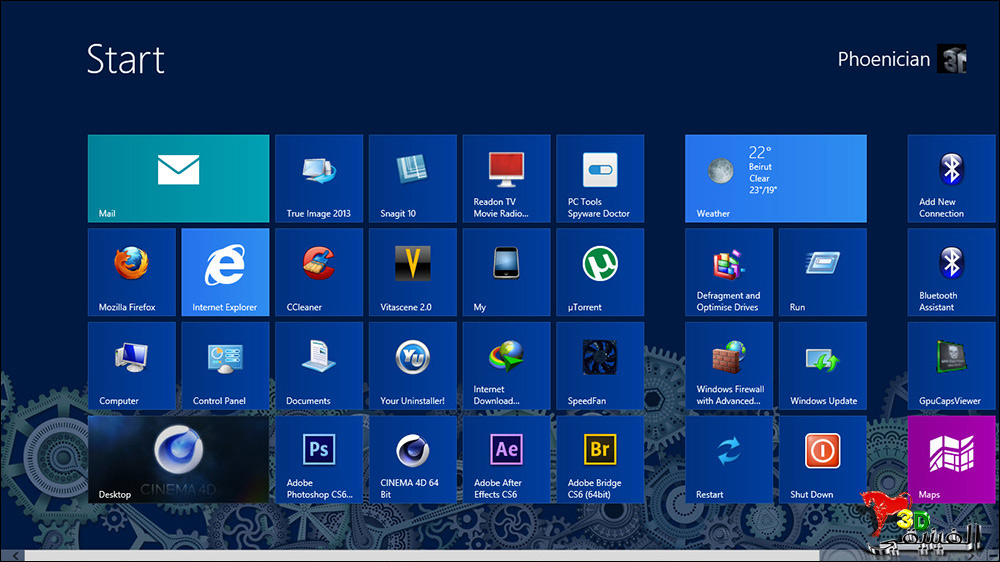Launch Bluetooth Assistant
1000x562 pixels.
pos(952,272)
